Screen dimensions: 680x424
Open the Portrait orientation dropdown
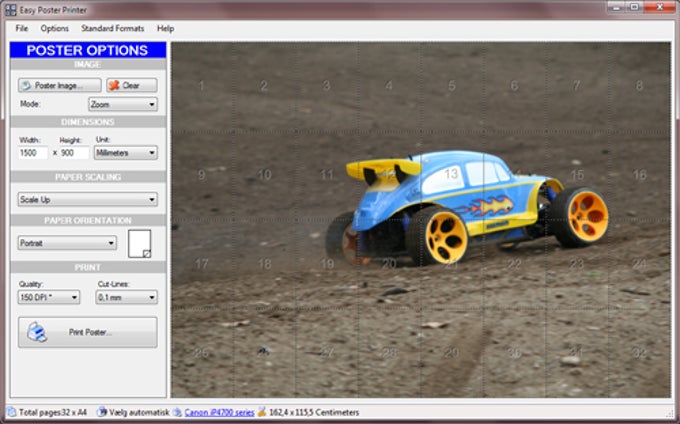click(x=68, y=242)
